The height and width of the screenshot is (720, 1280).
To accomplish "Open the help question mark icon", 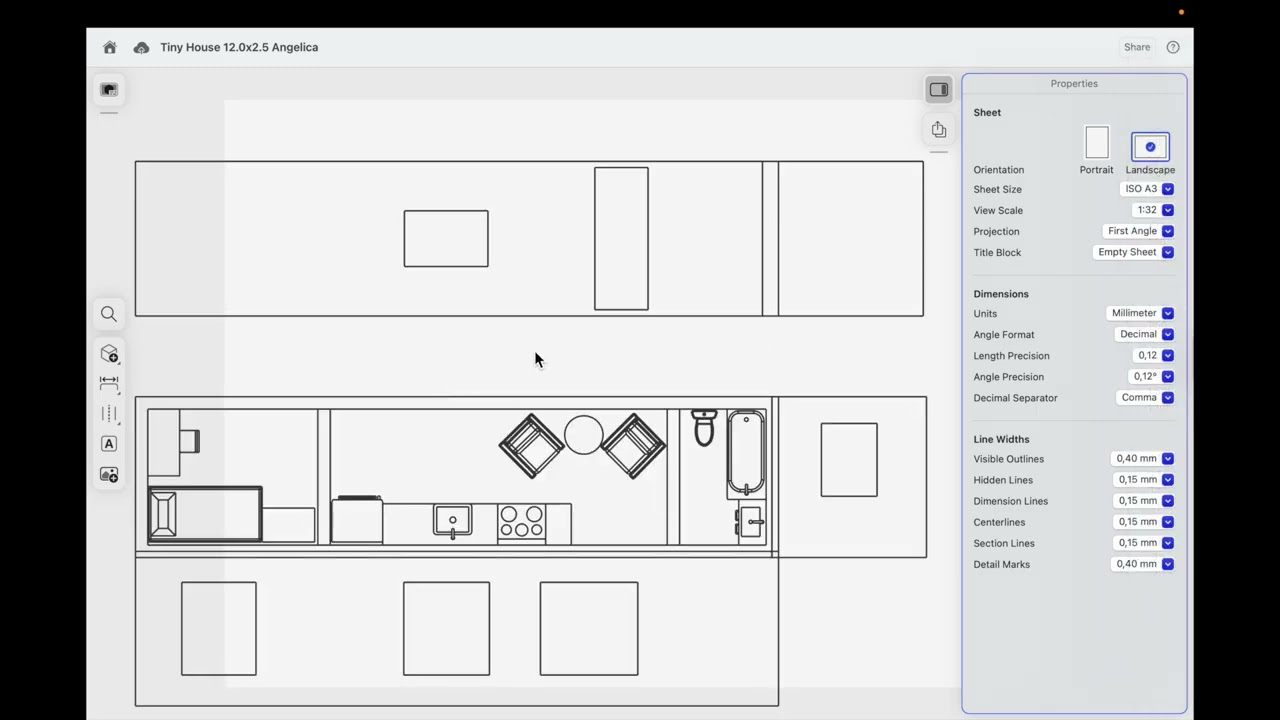I will click(1173, 47).
